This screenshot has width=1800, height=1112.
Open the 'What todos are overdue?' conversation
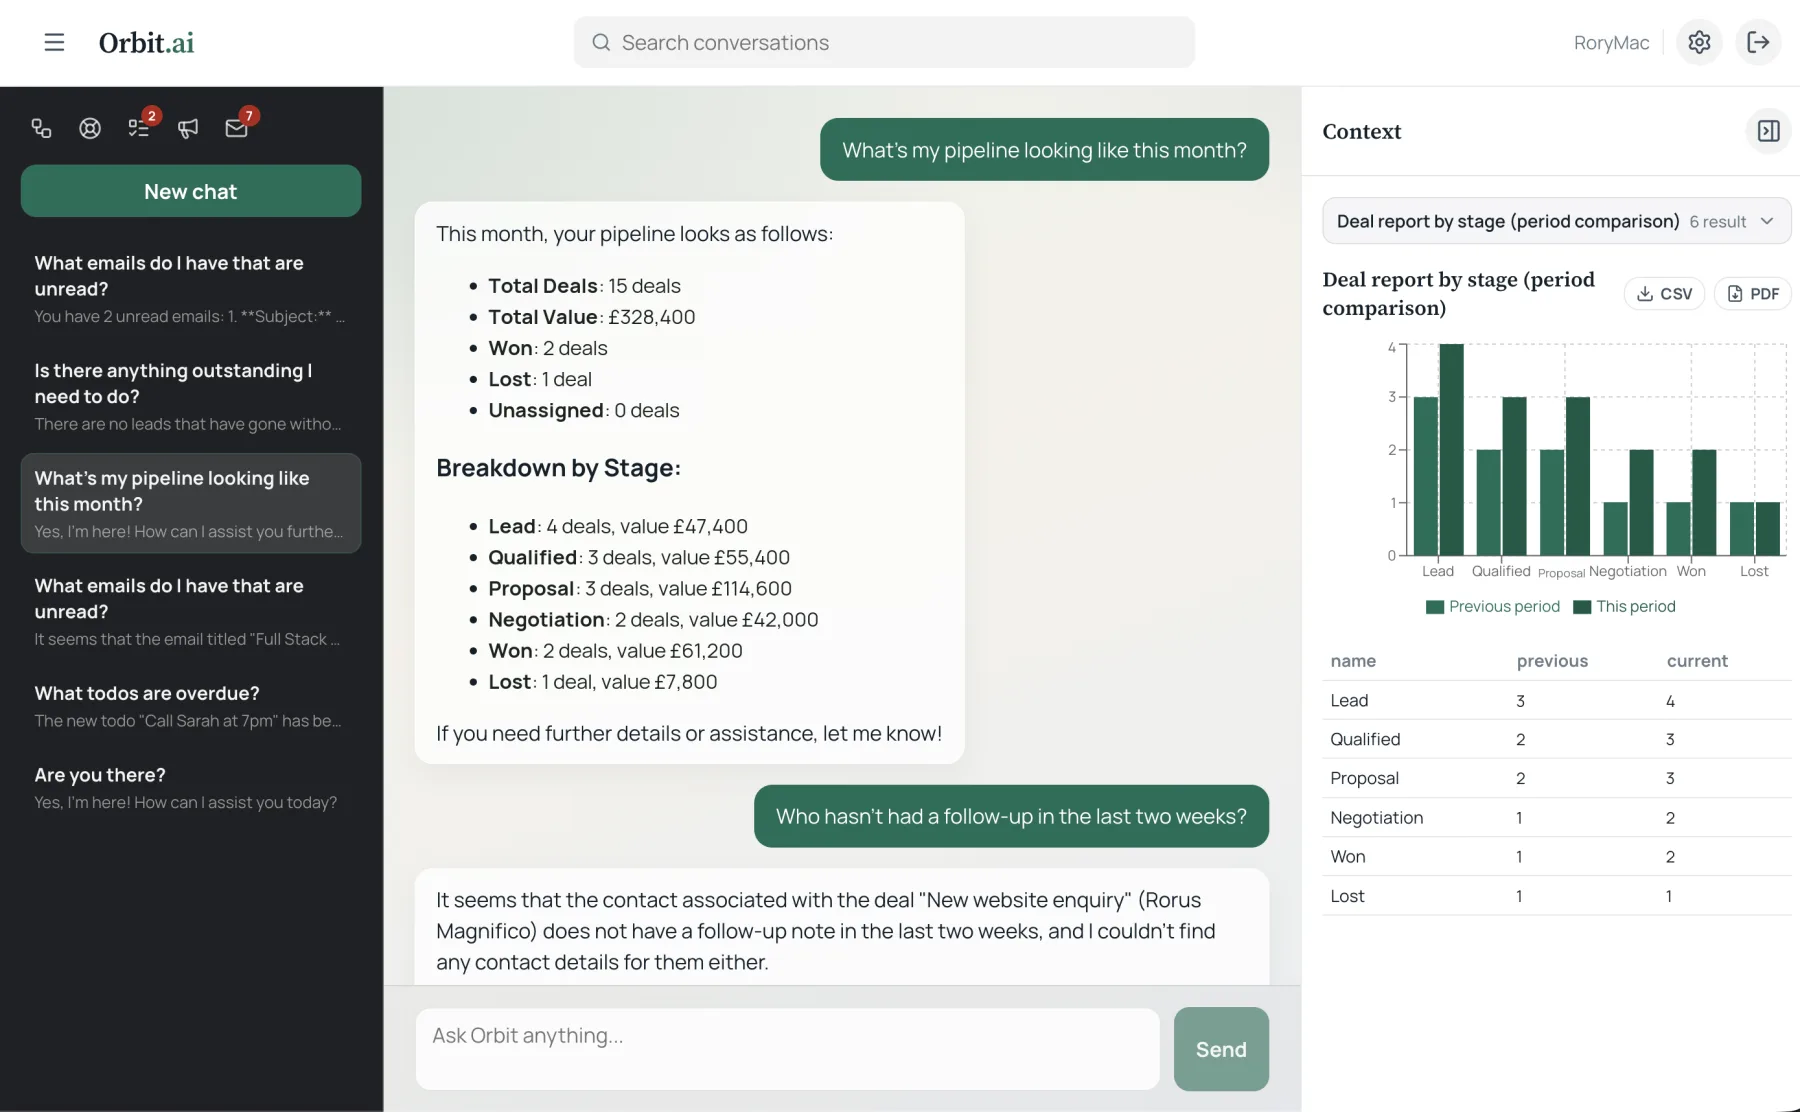191,706
